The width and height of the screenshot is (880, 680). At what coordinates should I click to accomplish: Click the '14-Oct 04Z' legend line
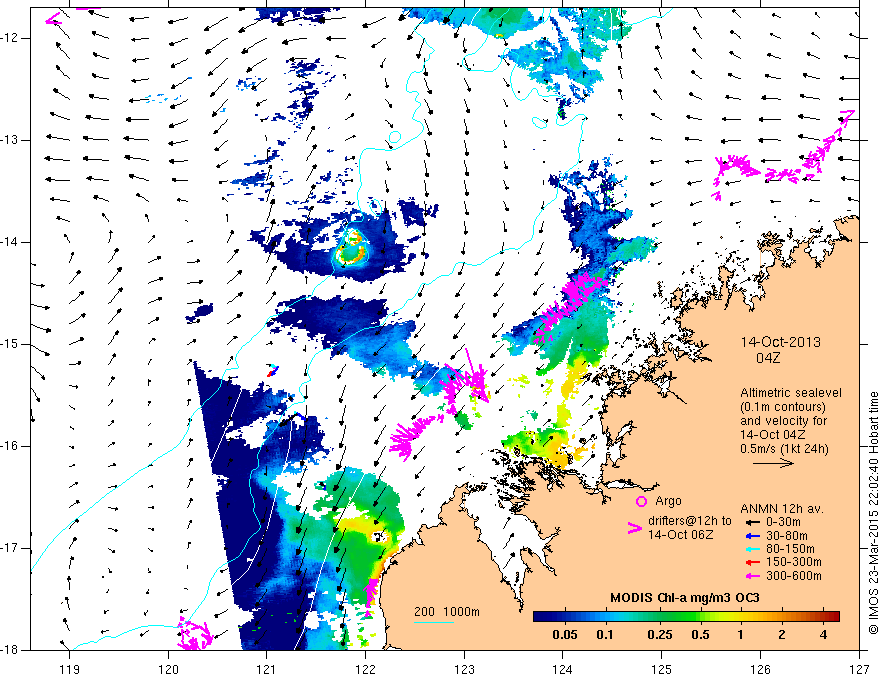tap(773, 435)
